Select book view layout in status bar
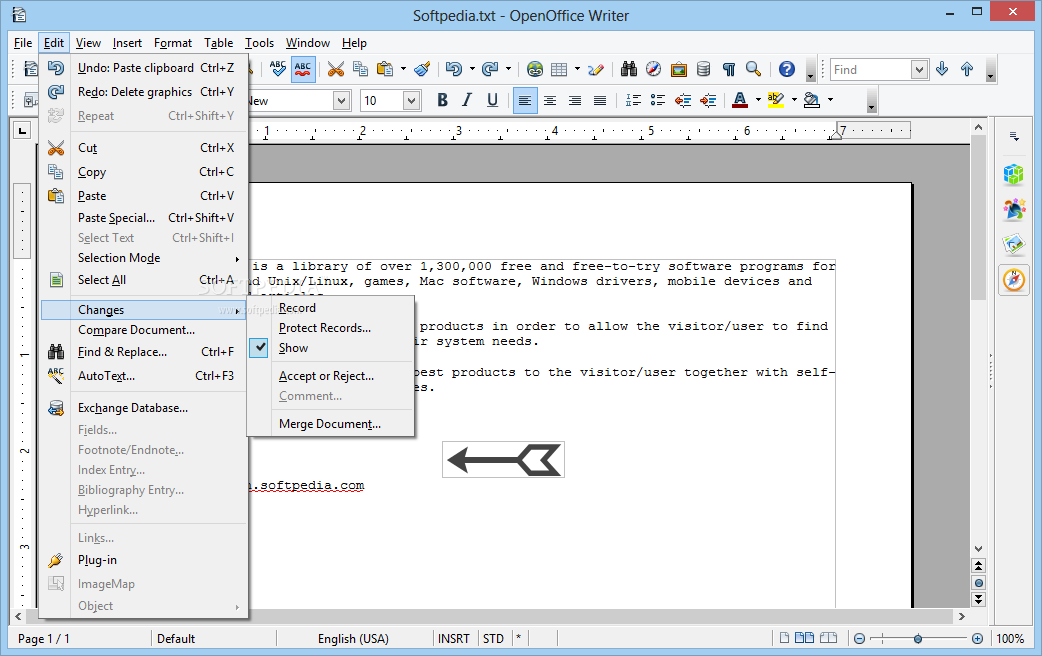 click(x=829, y=638)
